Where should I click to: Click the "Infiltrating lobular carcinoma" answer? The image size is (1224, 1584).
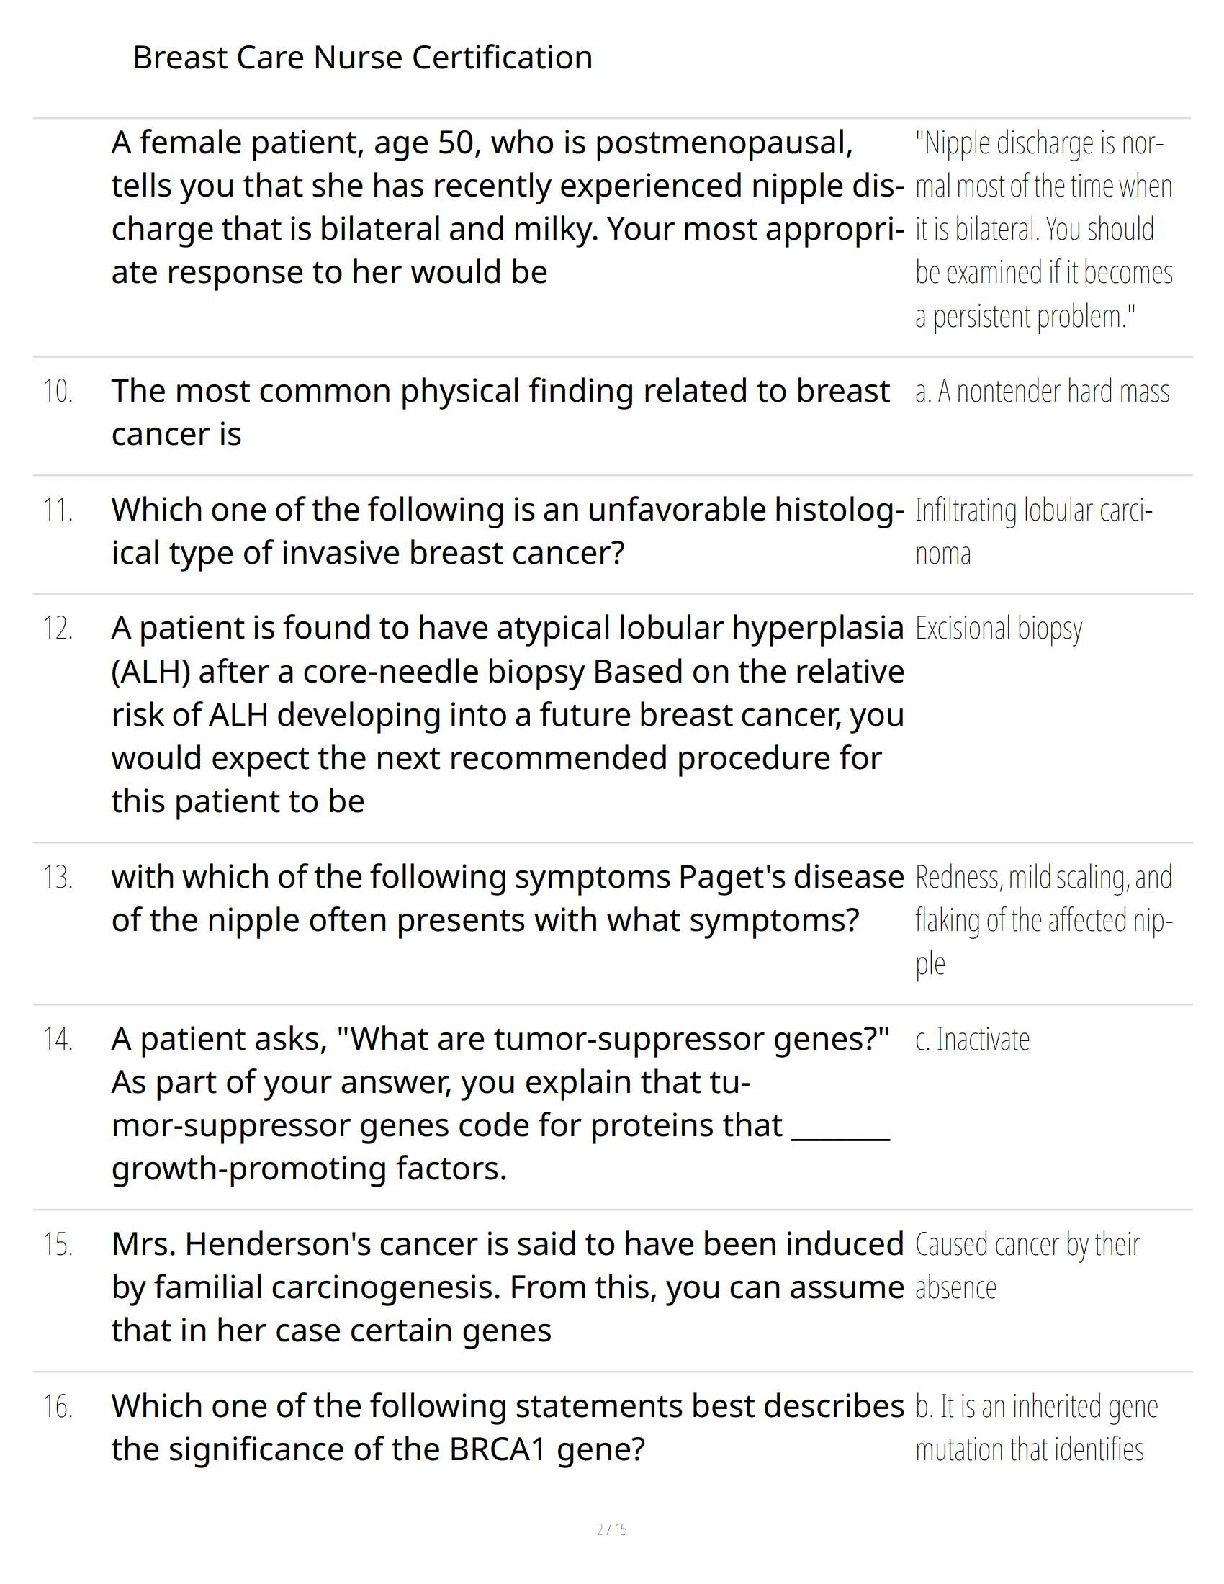click(1034, 531)
